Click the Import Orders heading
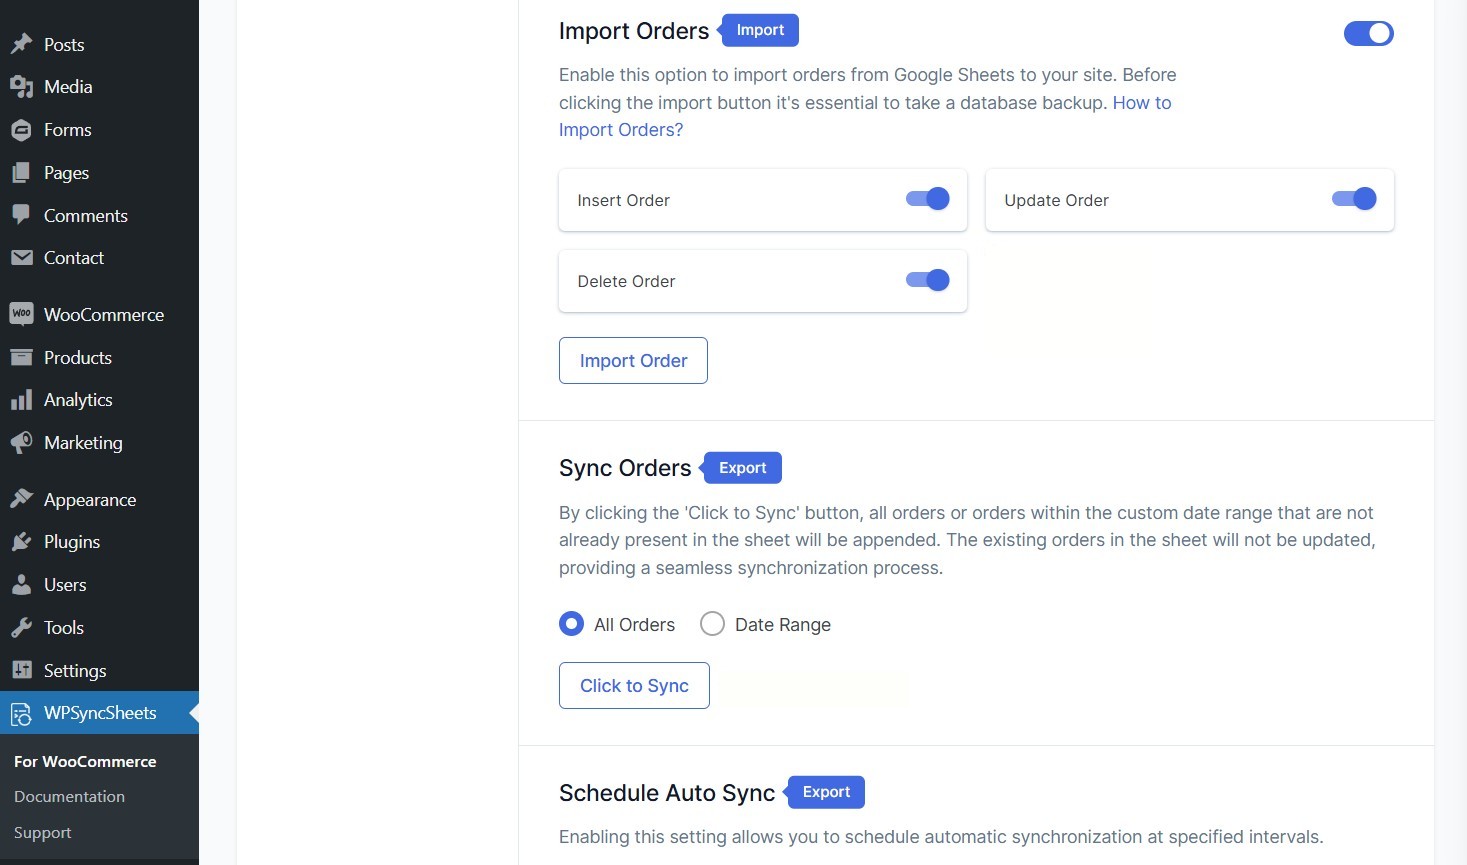Screen dimensions: 1467x865 [x=634, y=31]
